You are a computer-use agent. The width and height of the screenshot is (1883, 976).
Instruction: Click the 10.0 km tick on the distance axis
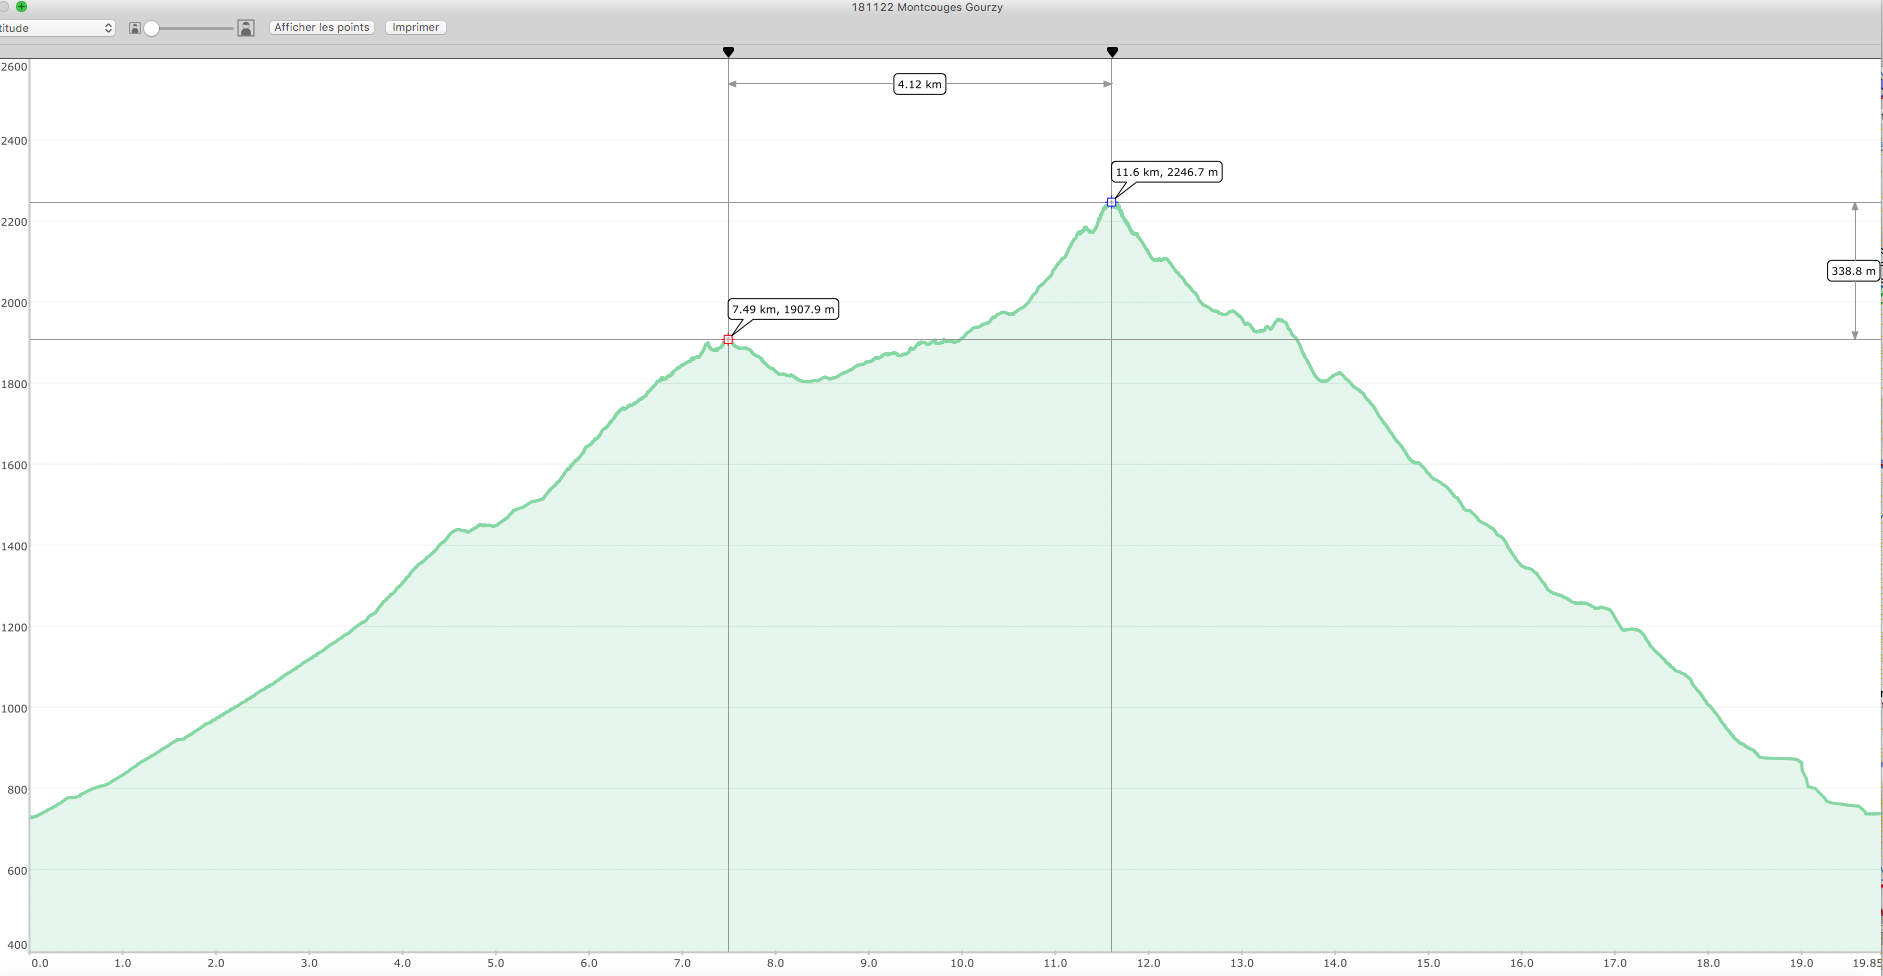point(962,963)
